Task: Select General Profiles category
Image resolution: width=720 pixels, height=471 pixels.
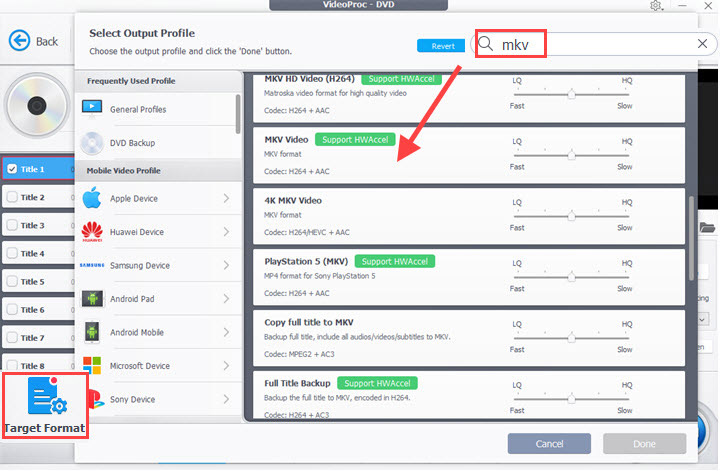Action: pyautogui.click(x=156, y=109)
